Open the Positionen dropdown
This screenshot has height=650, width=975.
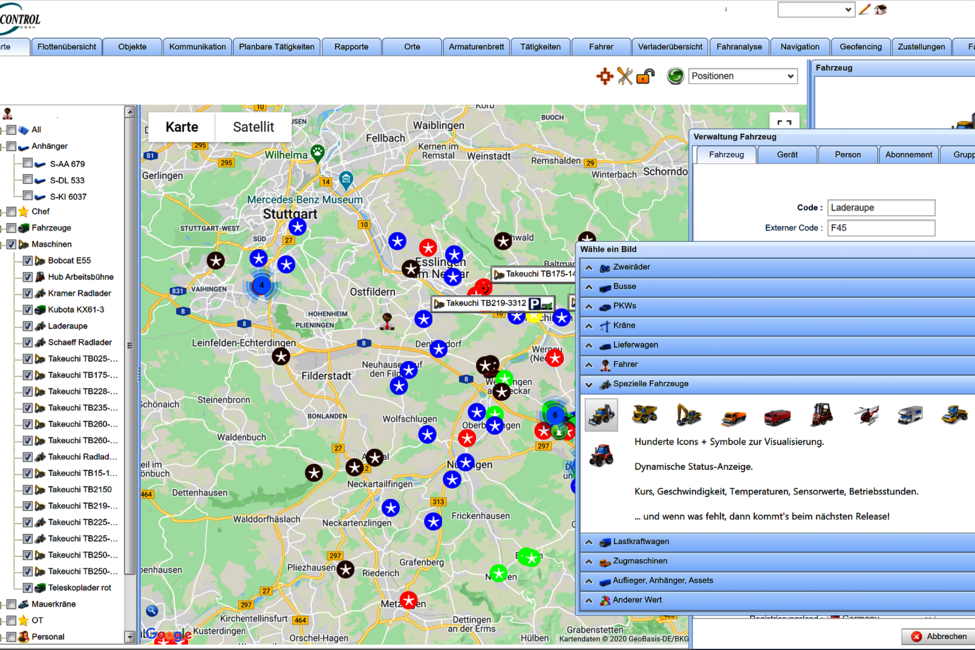(742, 76)
